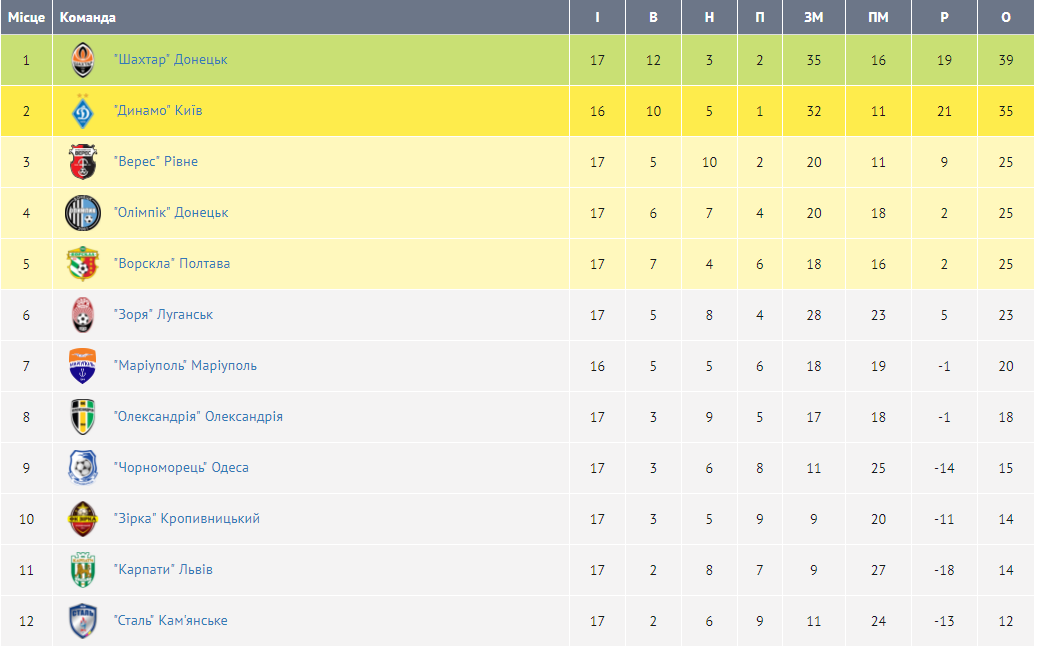
Task: Click the "О" points column header
Action: [x=1006, y=18]
